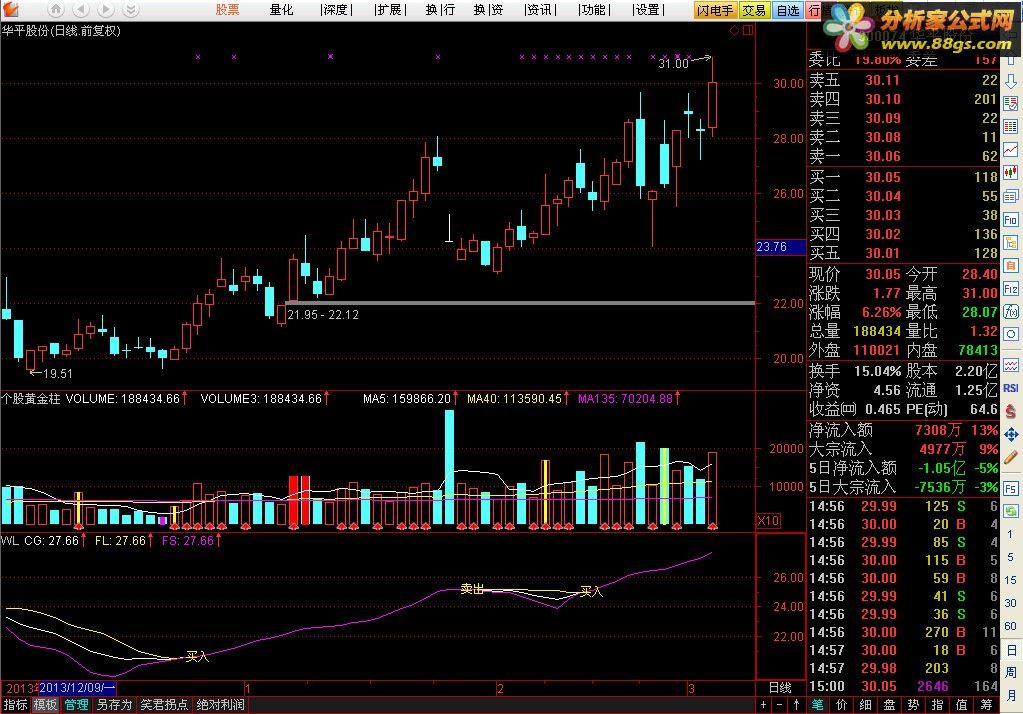Viewport: 1023px width, 714px height.
Task: Select the 价 tab in bottom-right panel
Action: [x=842, y=705]
